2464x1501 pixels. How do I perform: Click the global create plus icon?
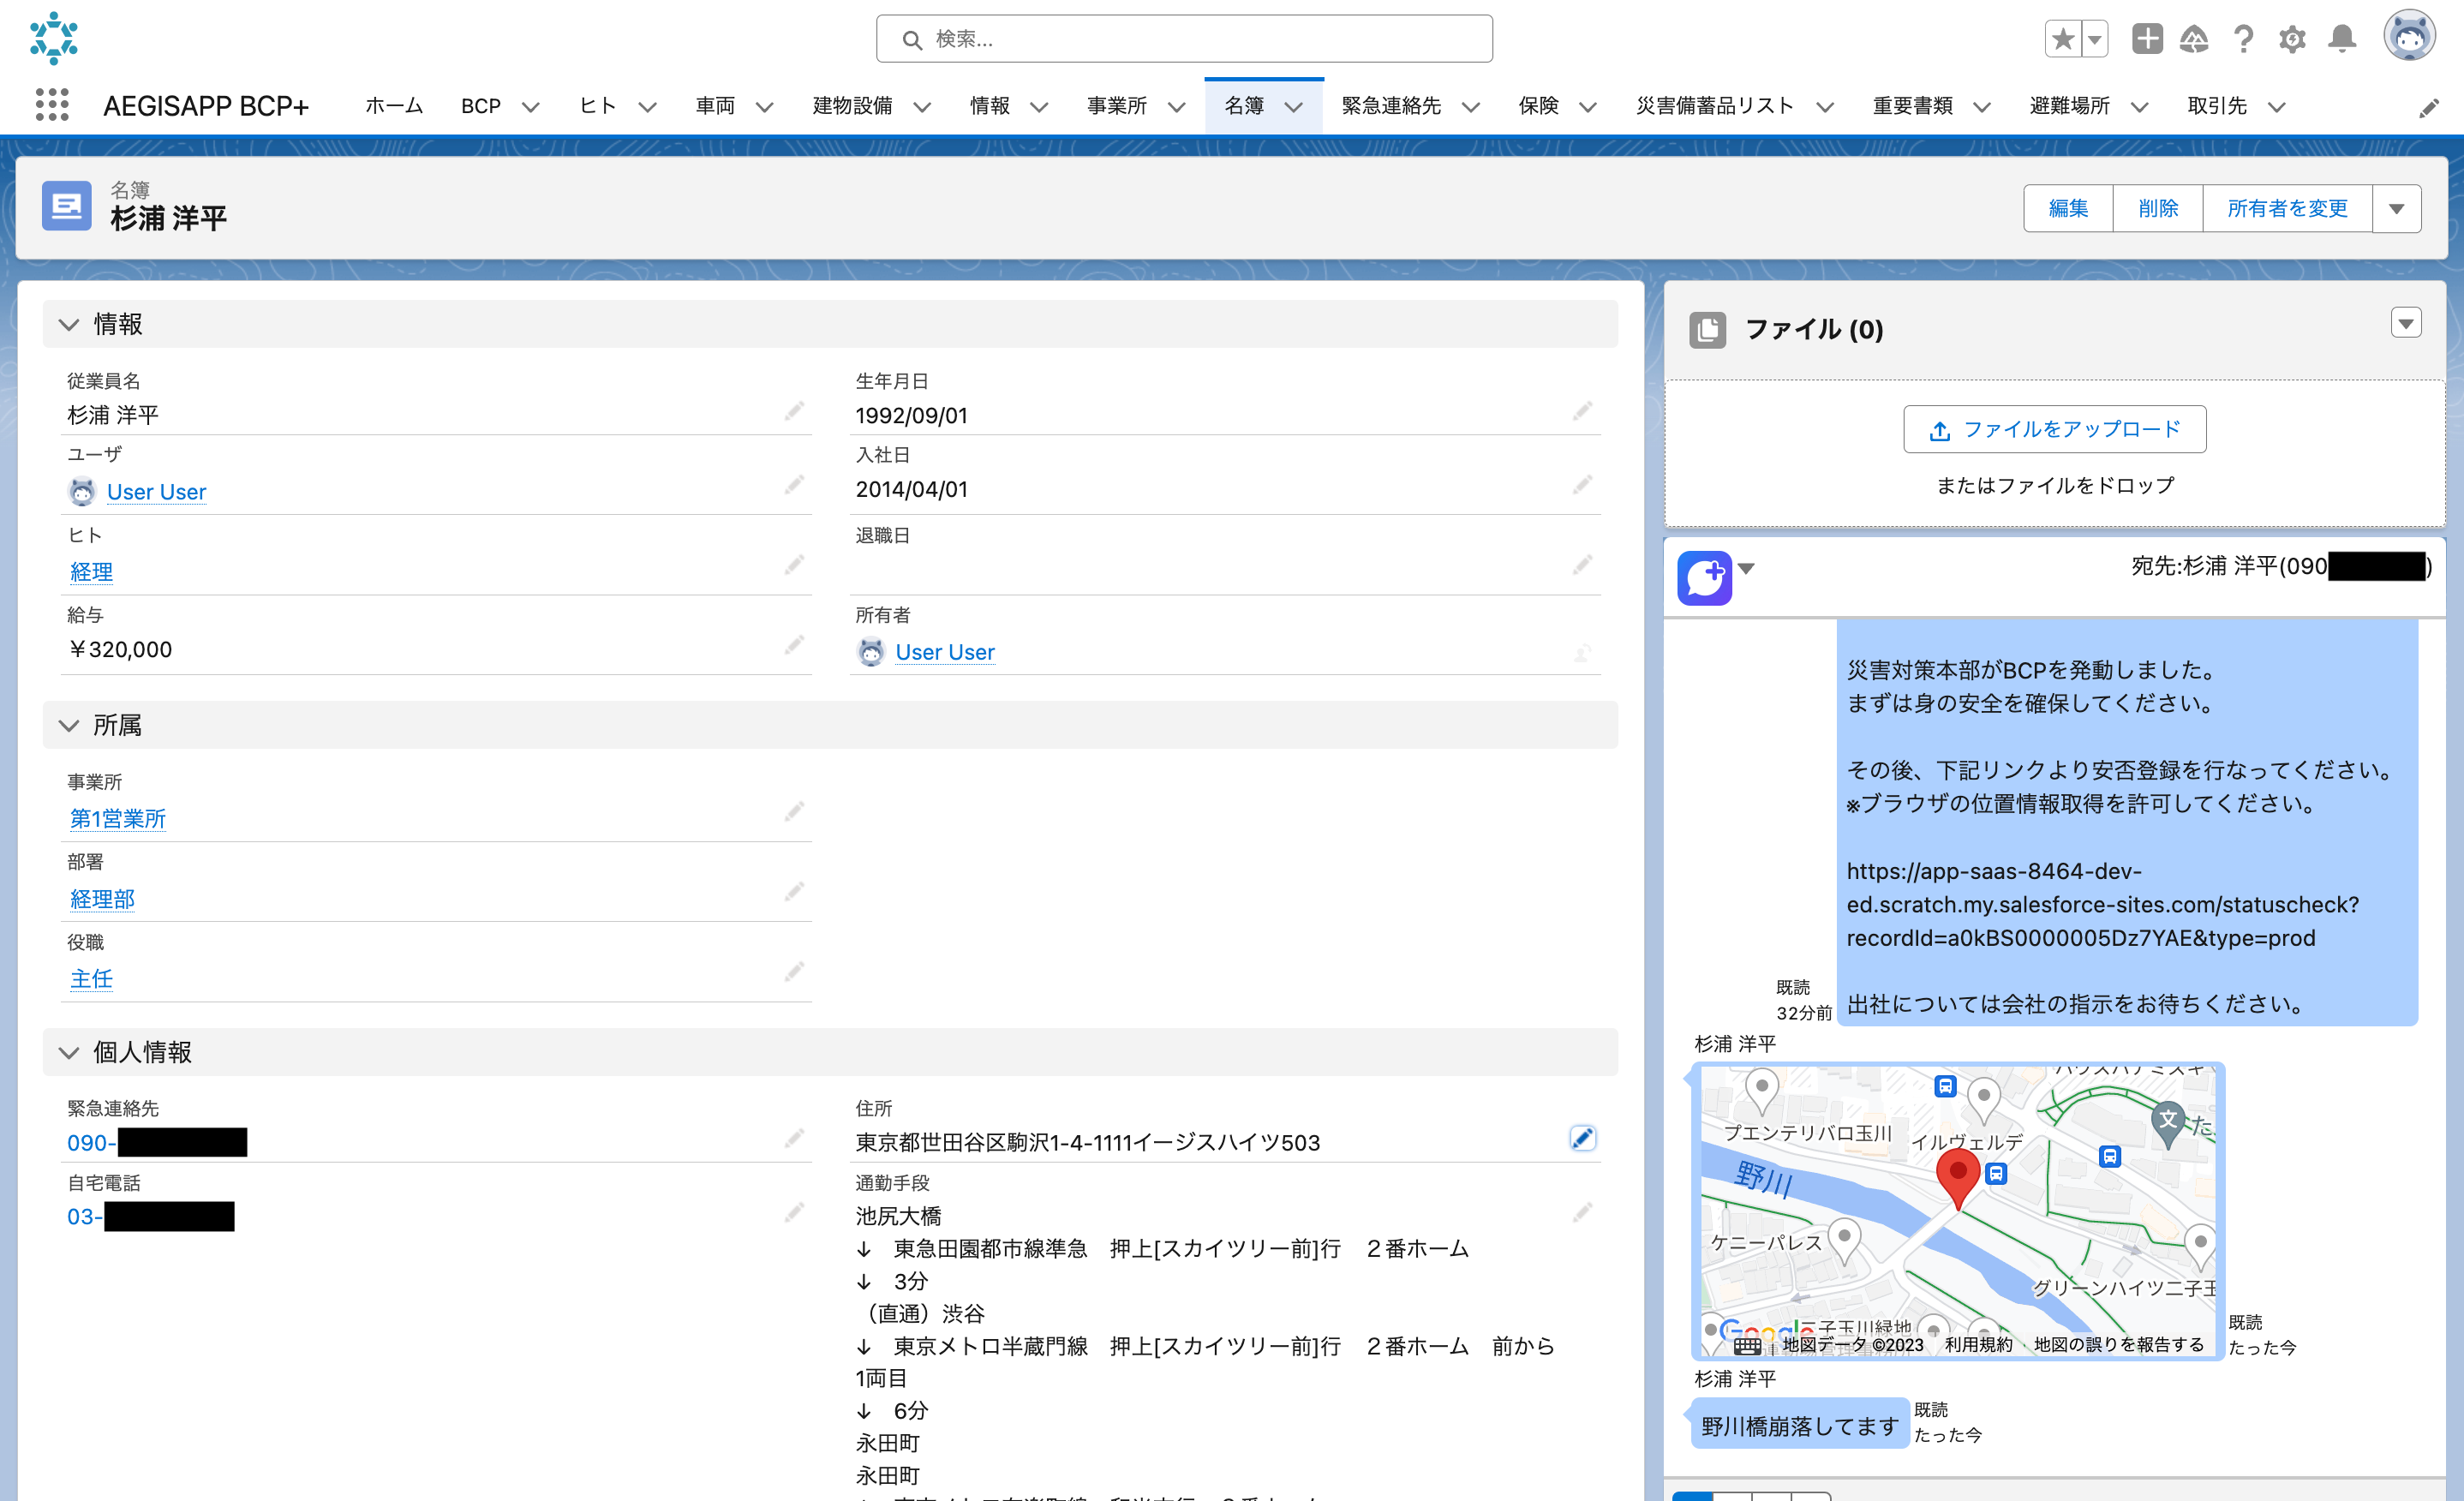pyautogui.click(x=2146, y=39)
